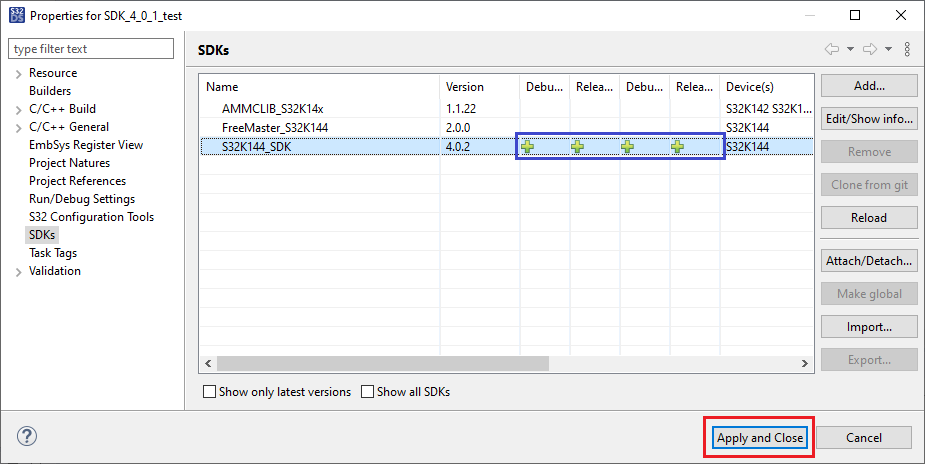Click the back navigation arrow

pos(832,49)
